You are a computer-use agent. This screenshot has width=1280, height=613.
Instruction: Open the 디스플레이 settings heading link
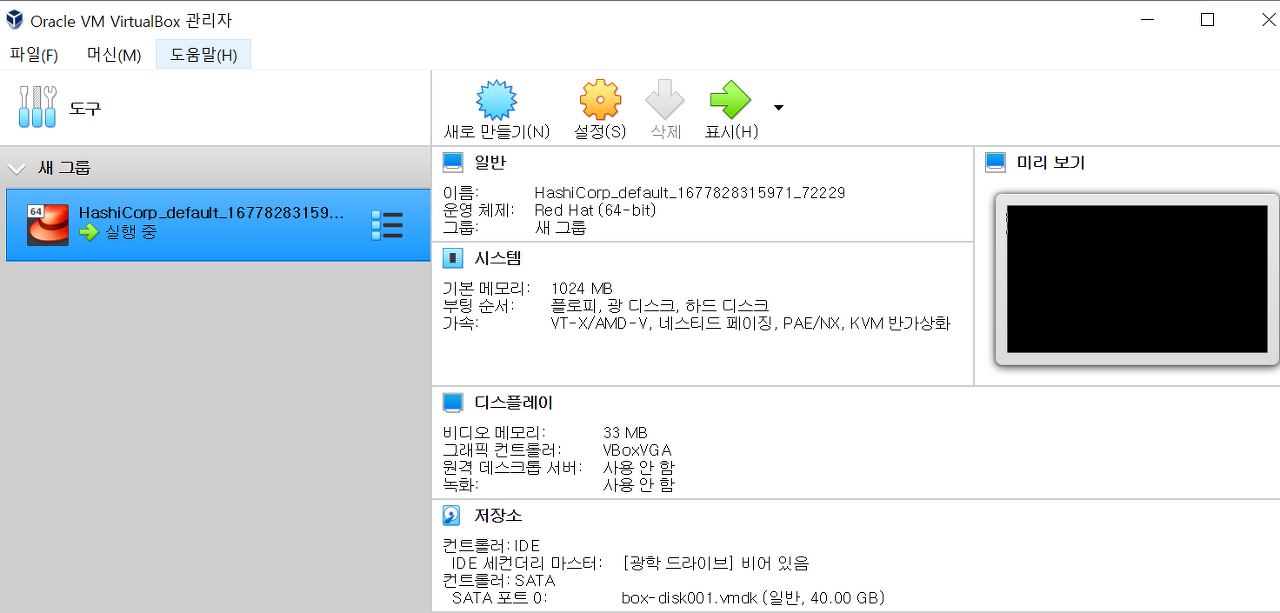tap(514, 402)
